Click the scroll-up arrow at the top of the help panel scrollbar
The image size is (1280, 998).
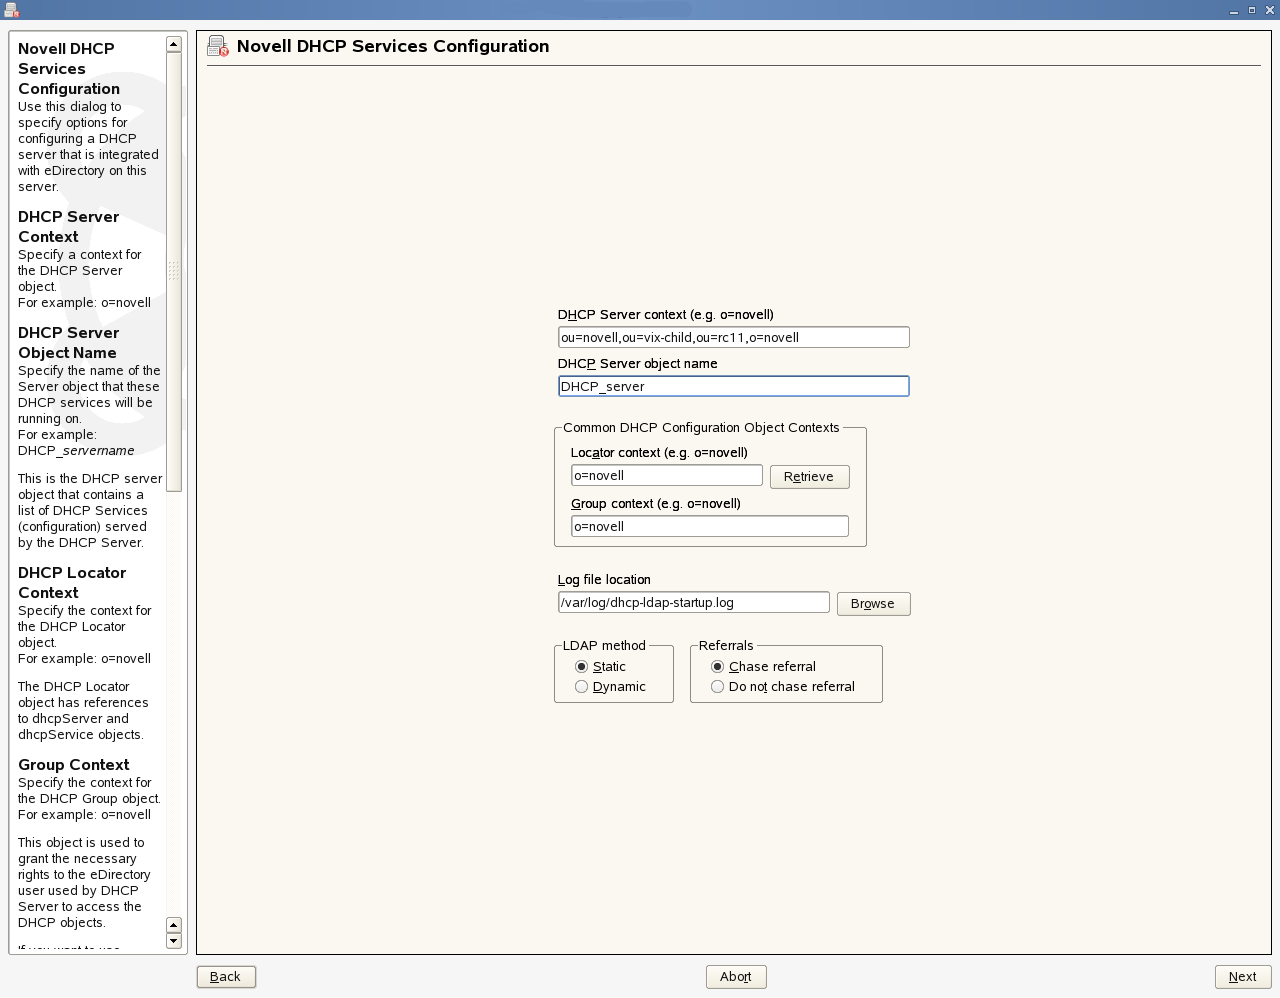click(174, 45)
